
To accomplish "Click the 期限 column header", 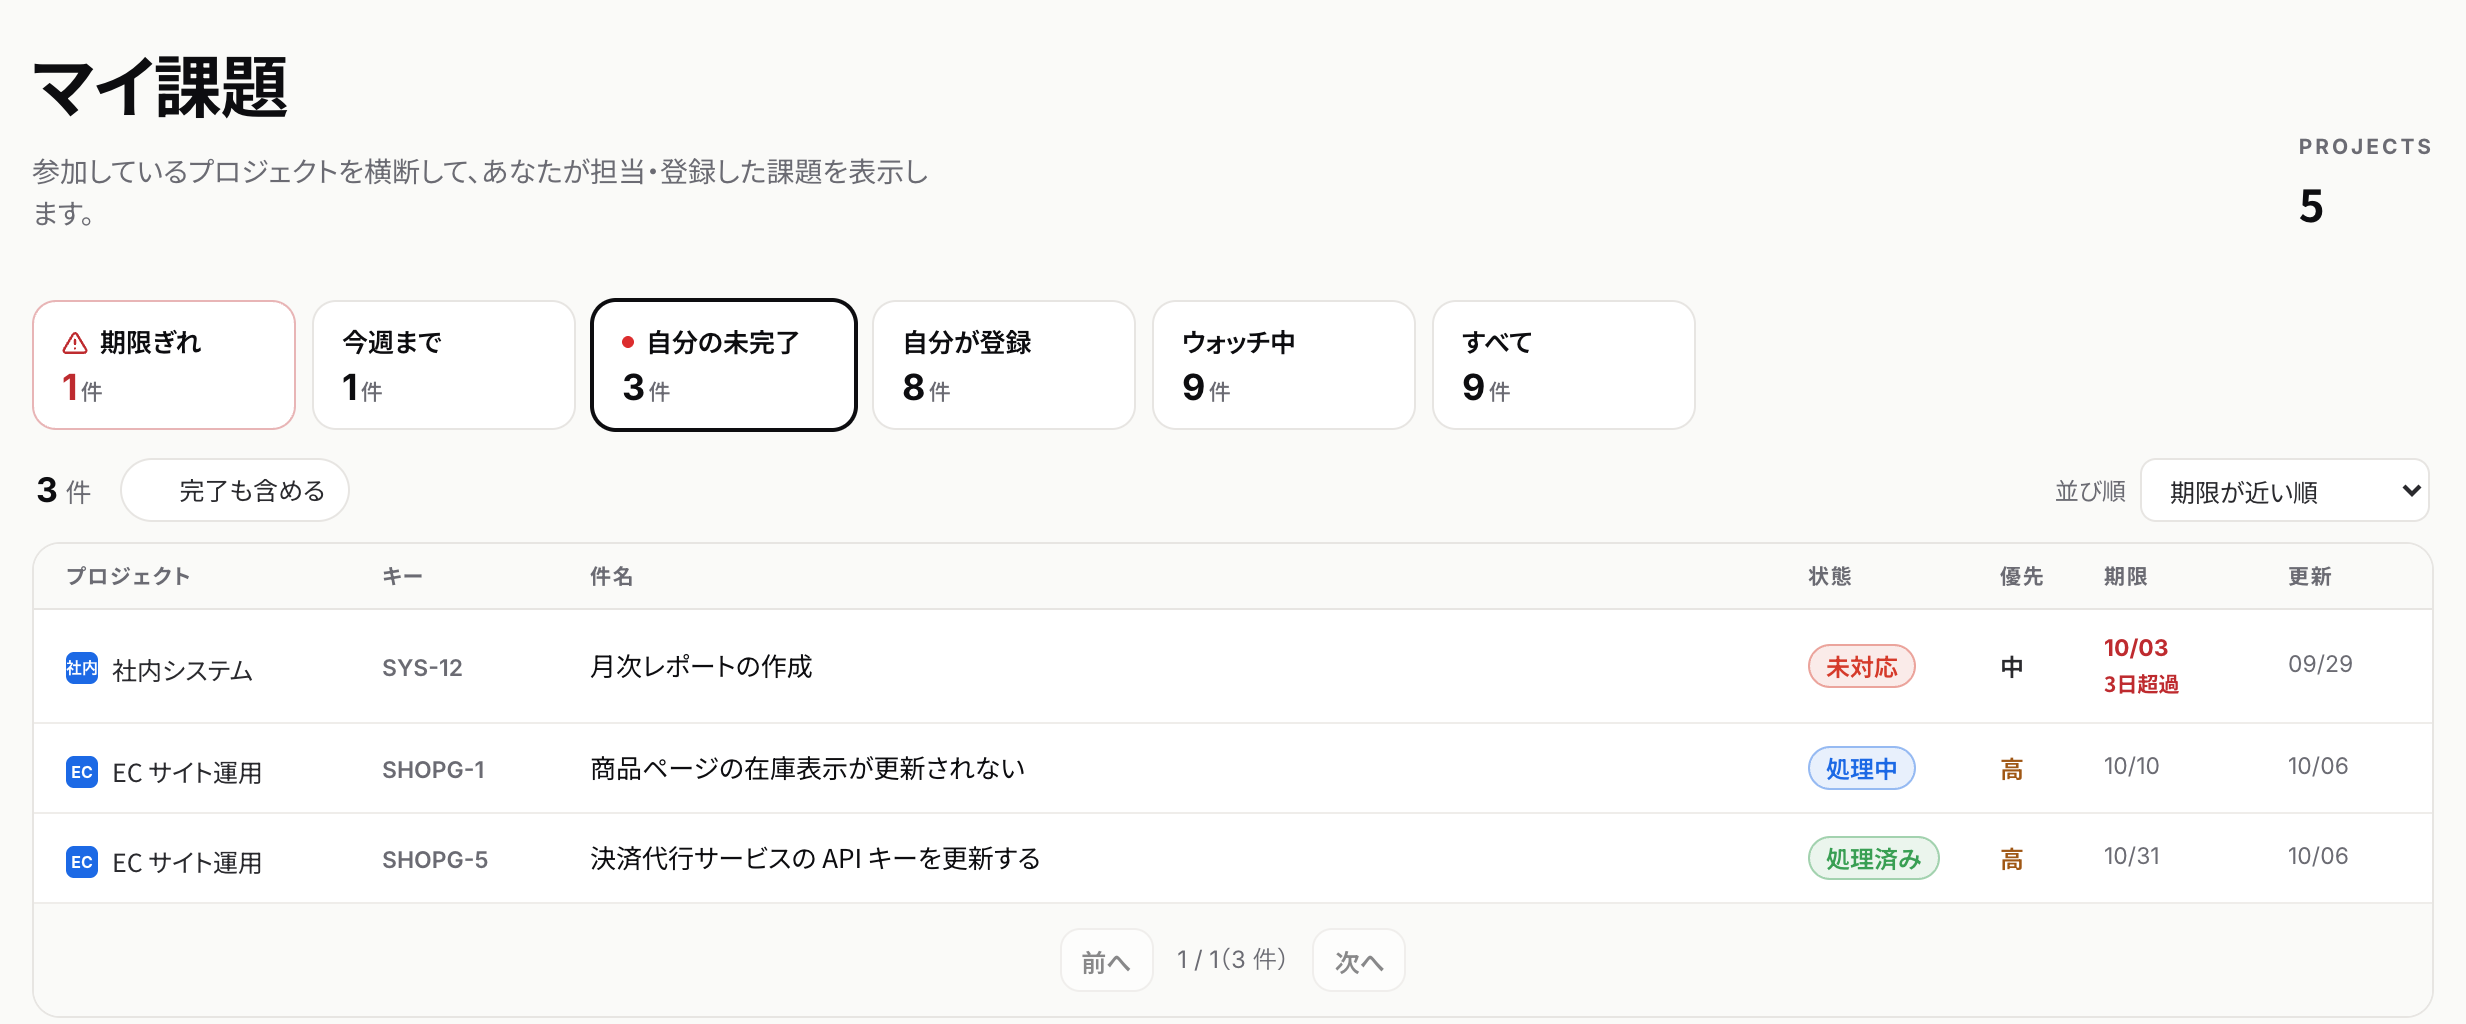I will (x=2125, y=576).
